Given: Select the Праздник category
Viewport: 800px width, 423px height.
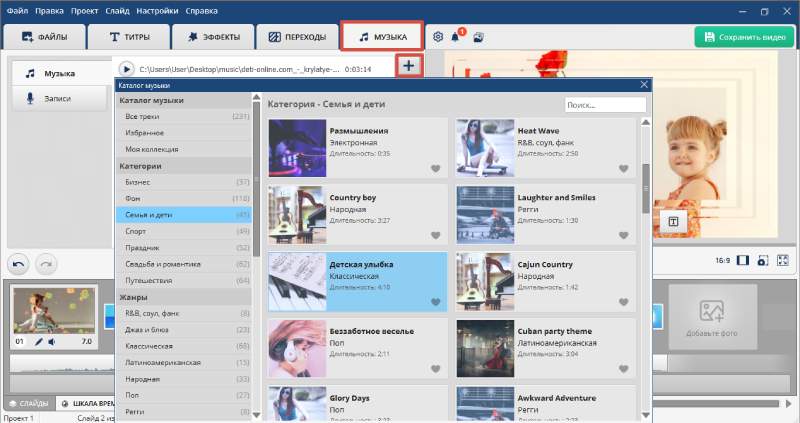Looking at the screenshot, I should pyautogui.click(x=184, y=247).
